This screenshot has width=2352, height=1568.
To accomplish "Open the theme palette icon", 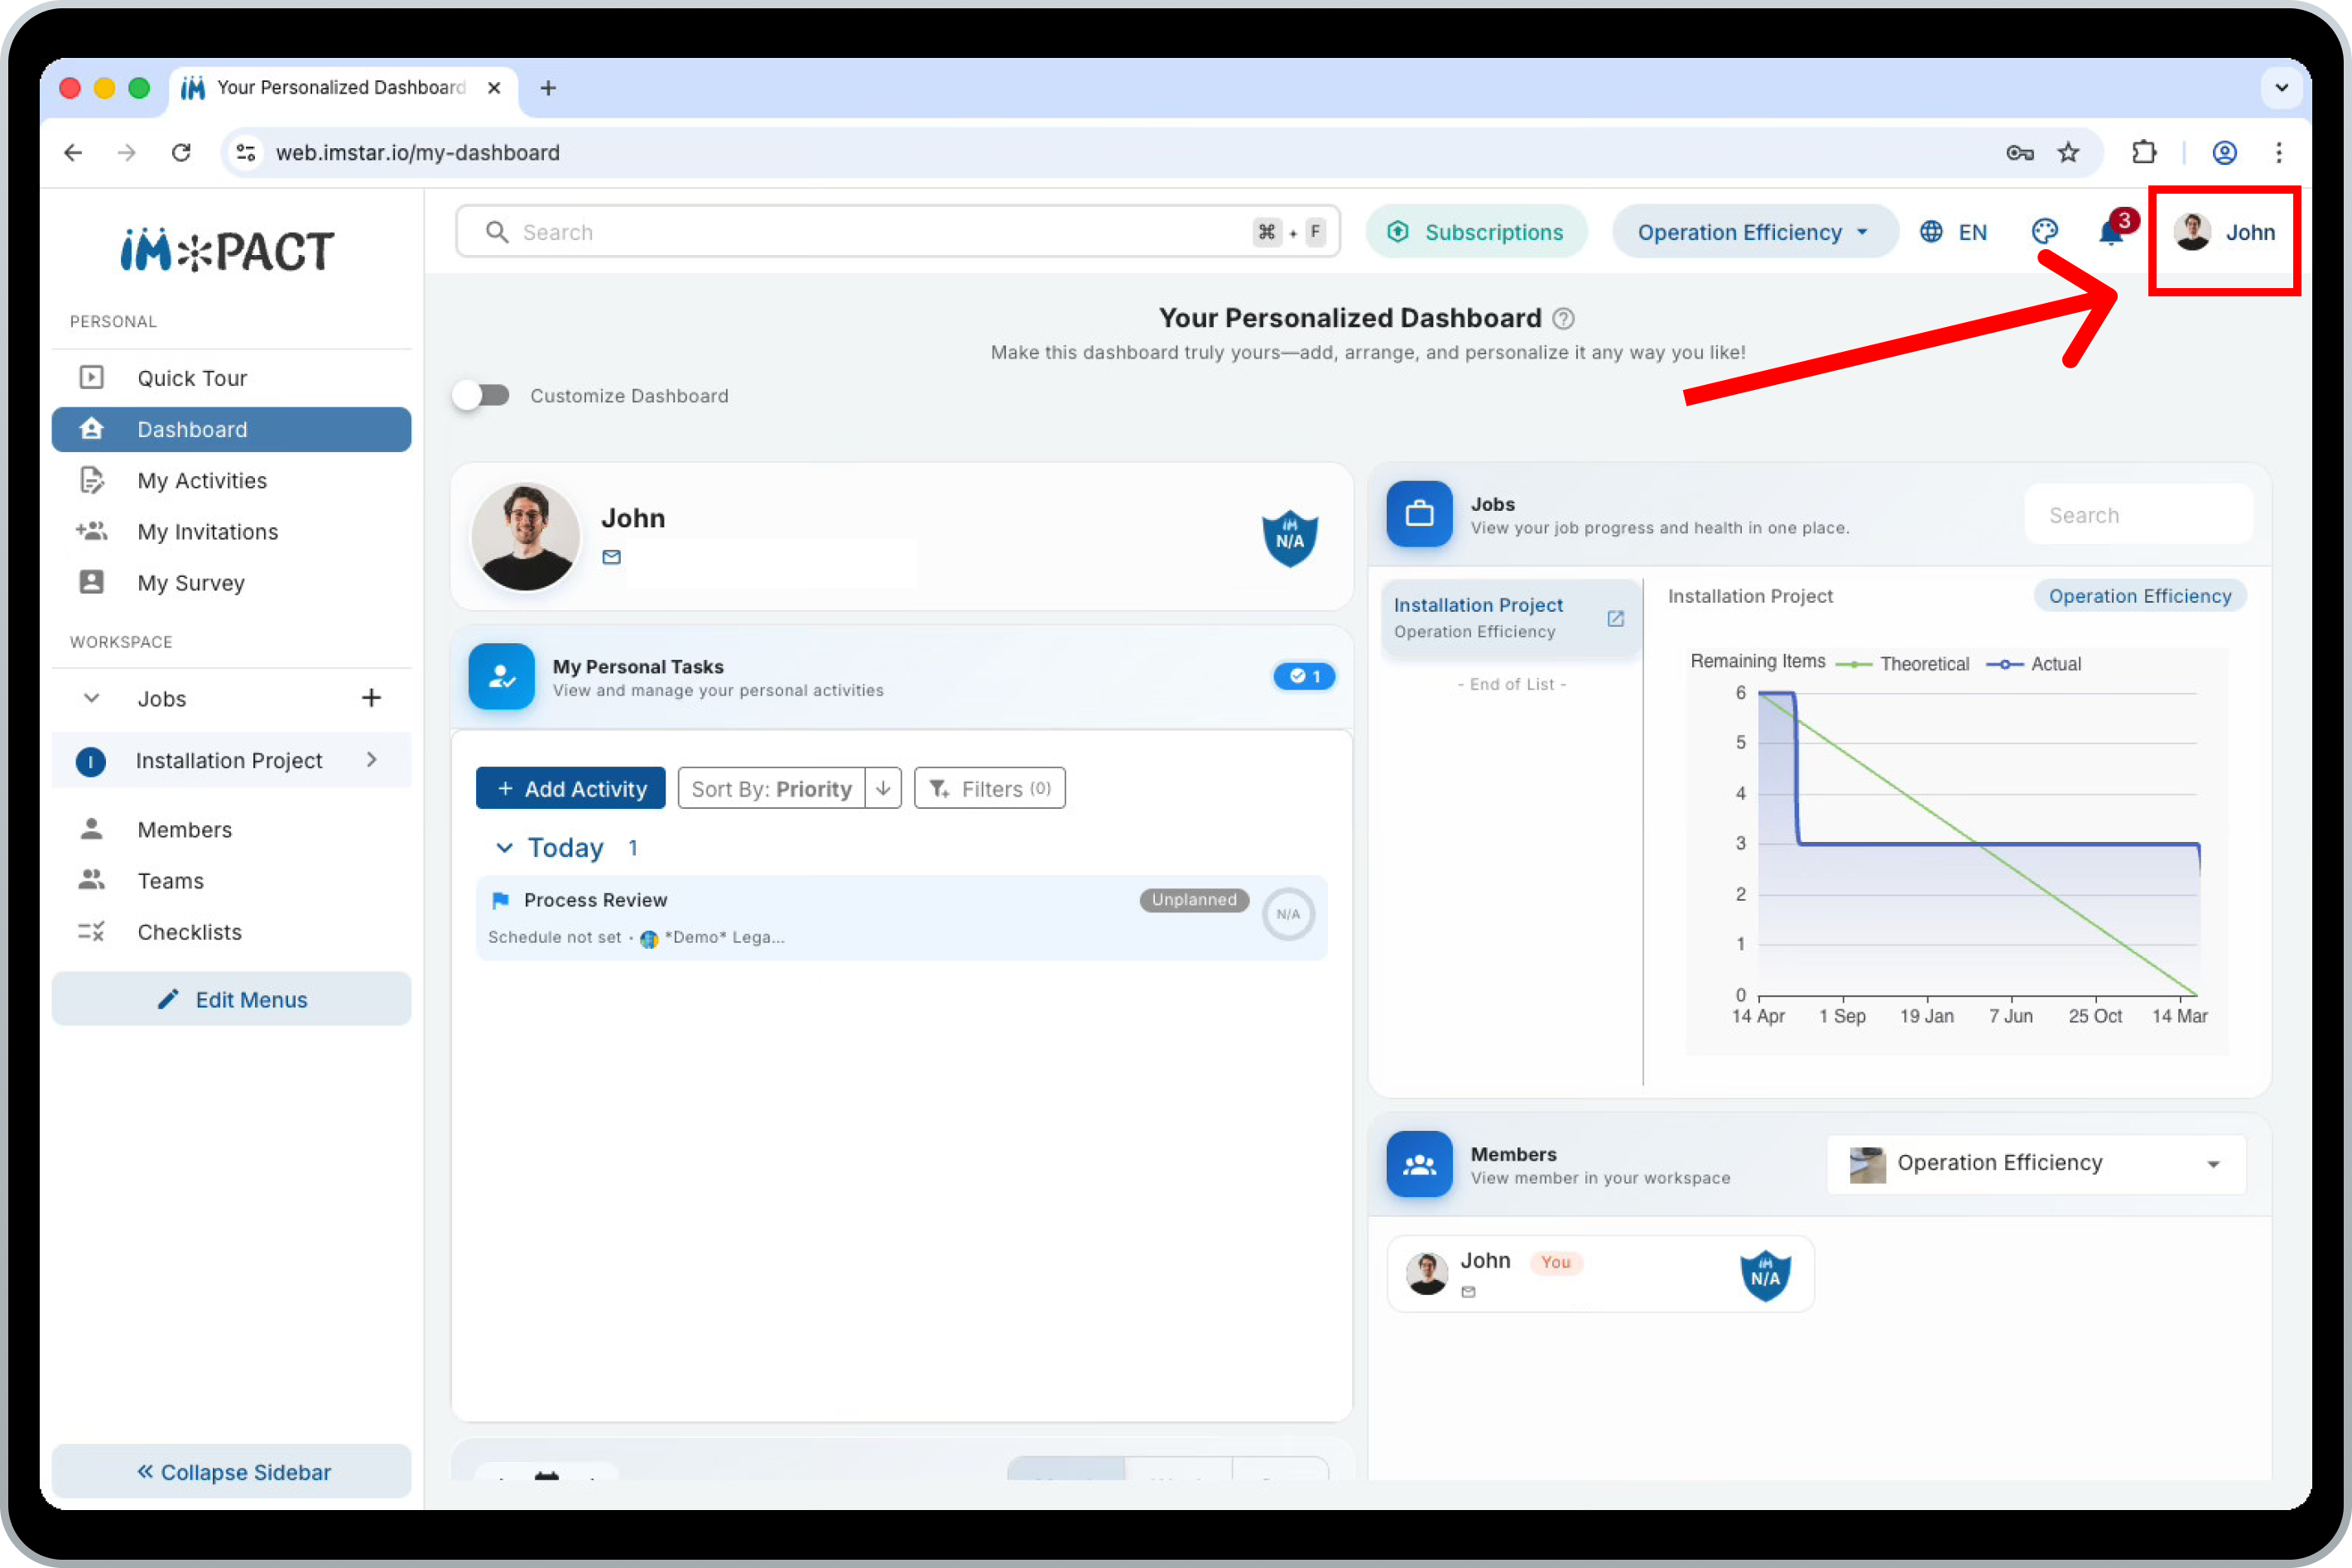I will pyautogui.click(x=2044, y=232).
